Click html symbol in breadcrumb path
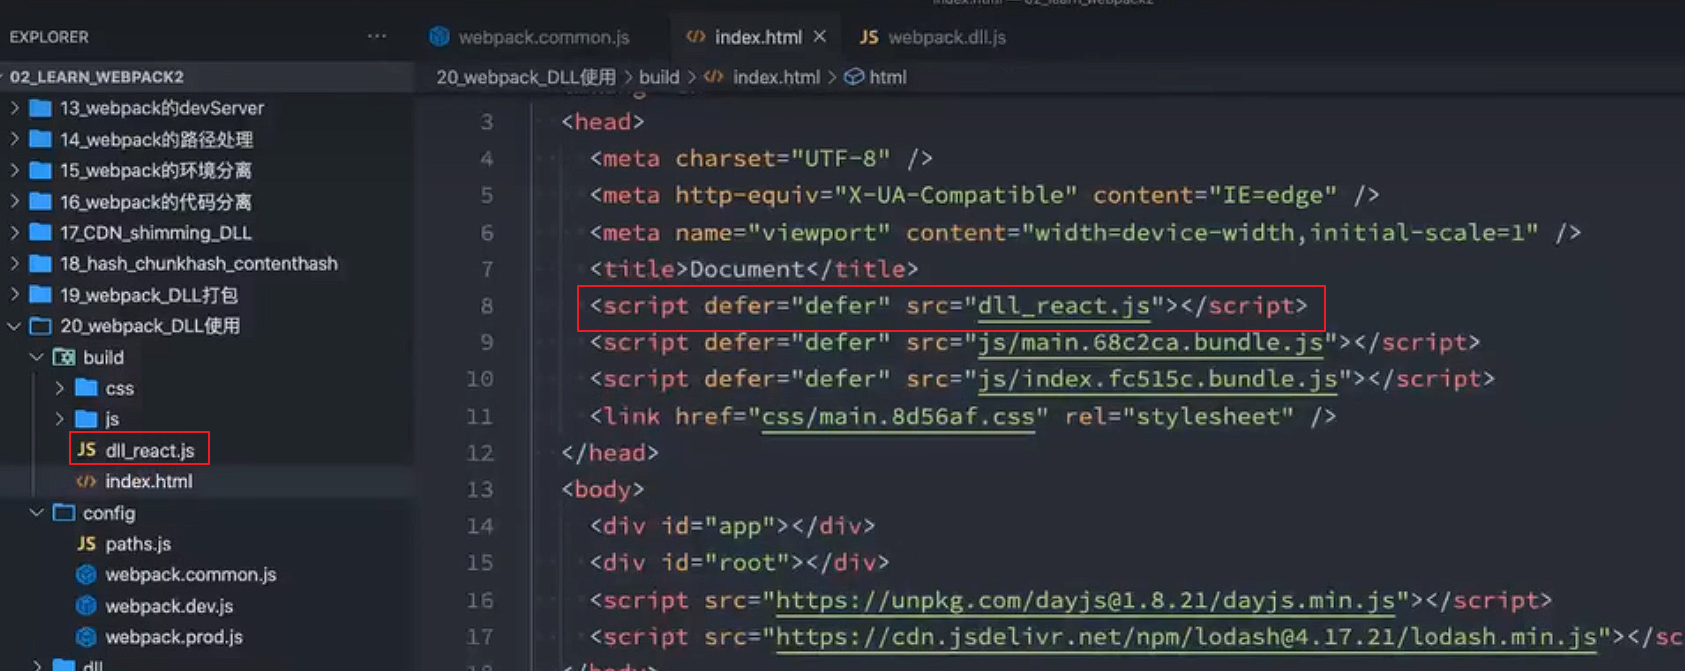Image resolution: width=1685 pixels, height=671 pixels. pyautogui.click(x=887, y=77)
